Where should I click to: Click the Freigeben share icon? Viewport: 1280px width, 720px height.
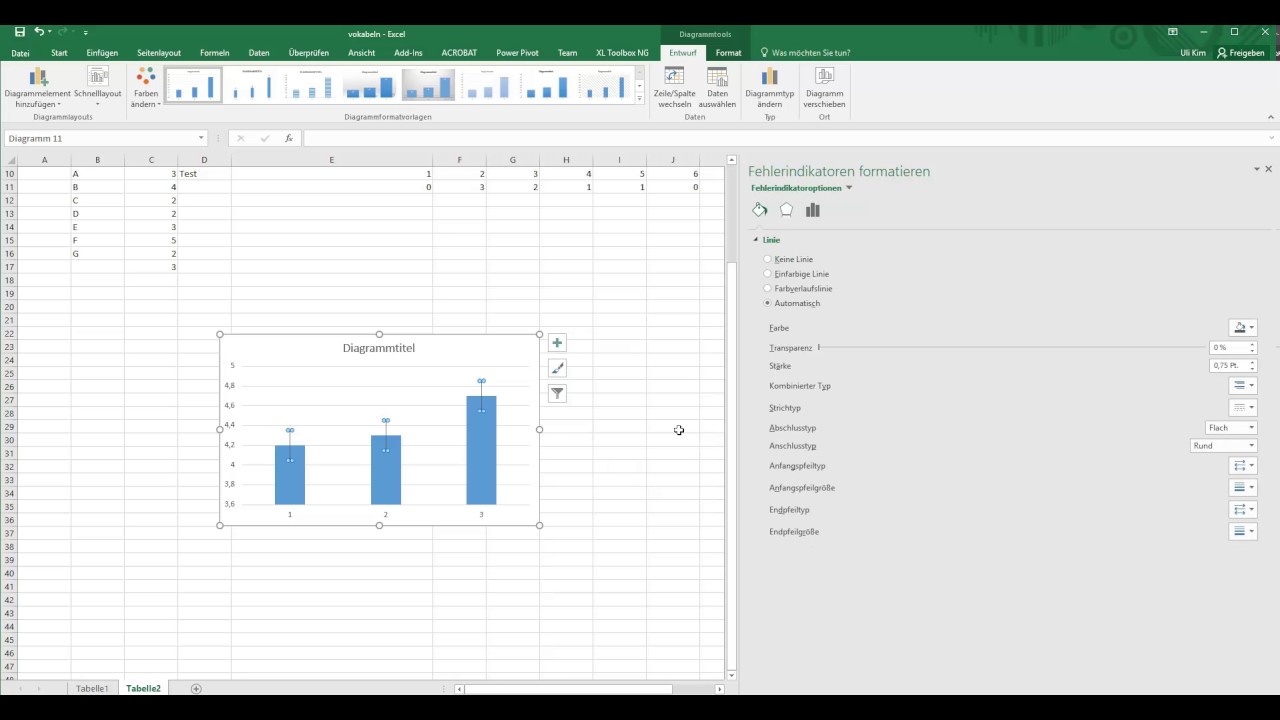pos(1241,52)
